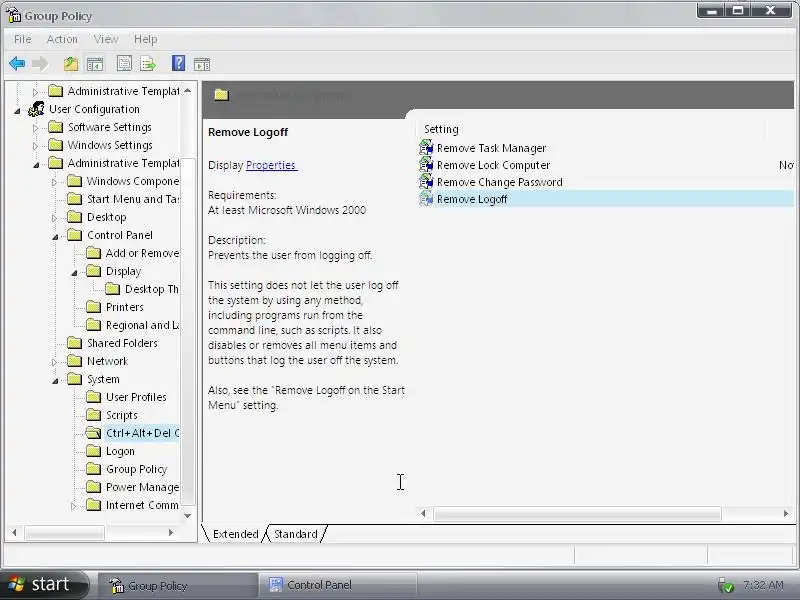Image resolution: width=800 pixels, height=600 pixels.
Task: Click the folder icon in the details header
Action: tap(221, 94)
